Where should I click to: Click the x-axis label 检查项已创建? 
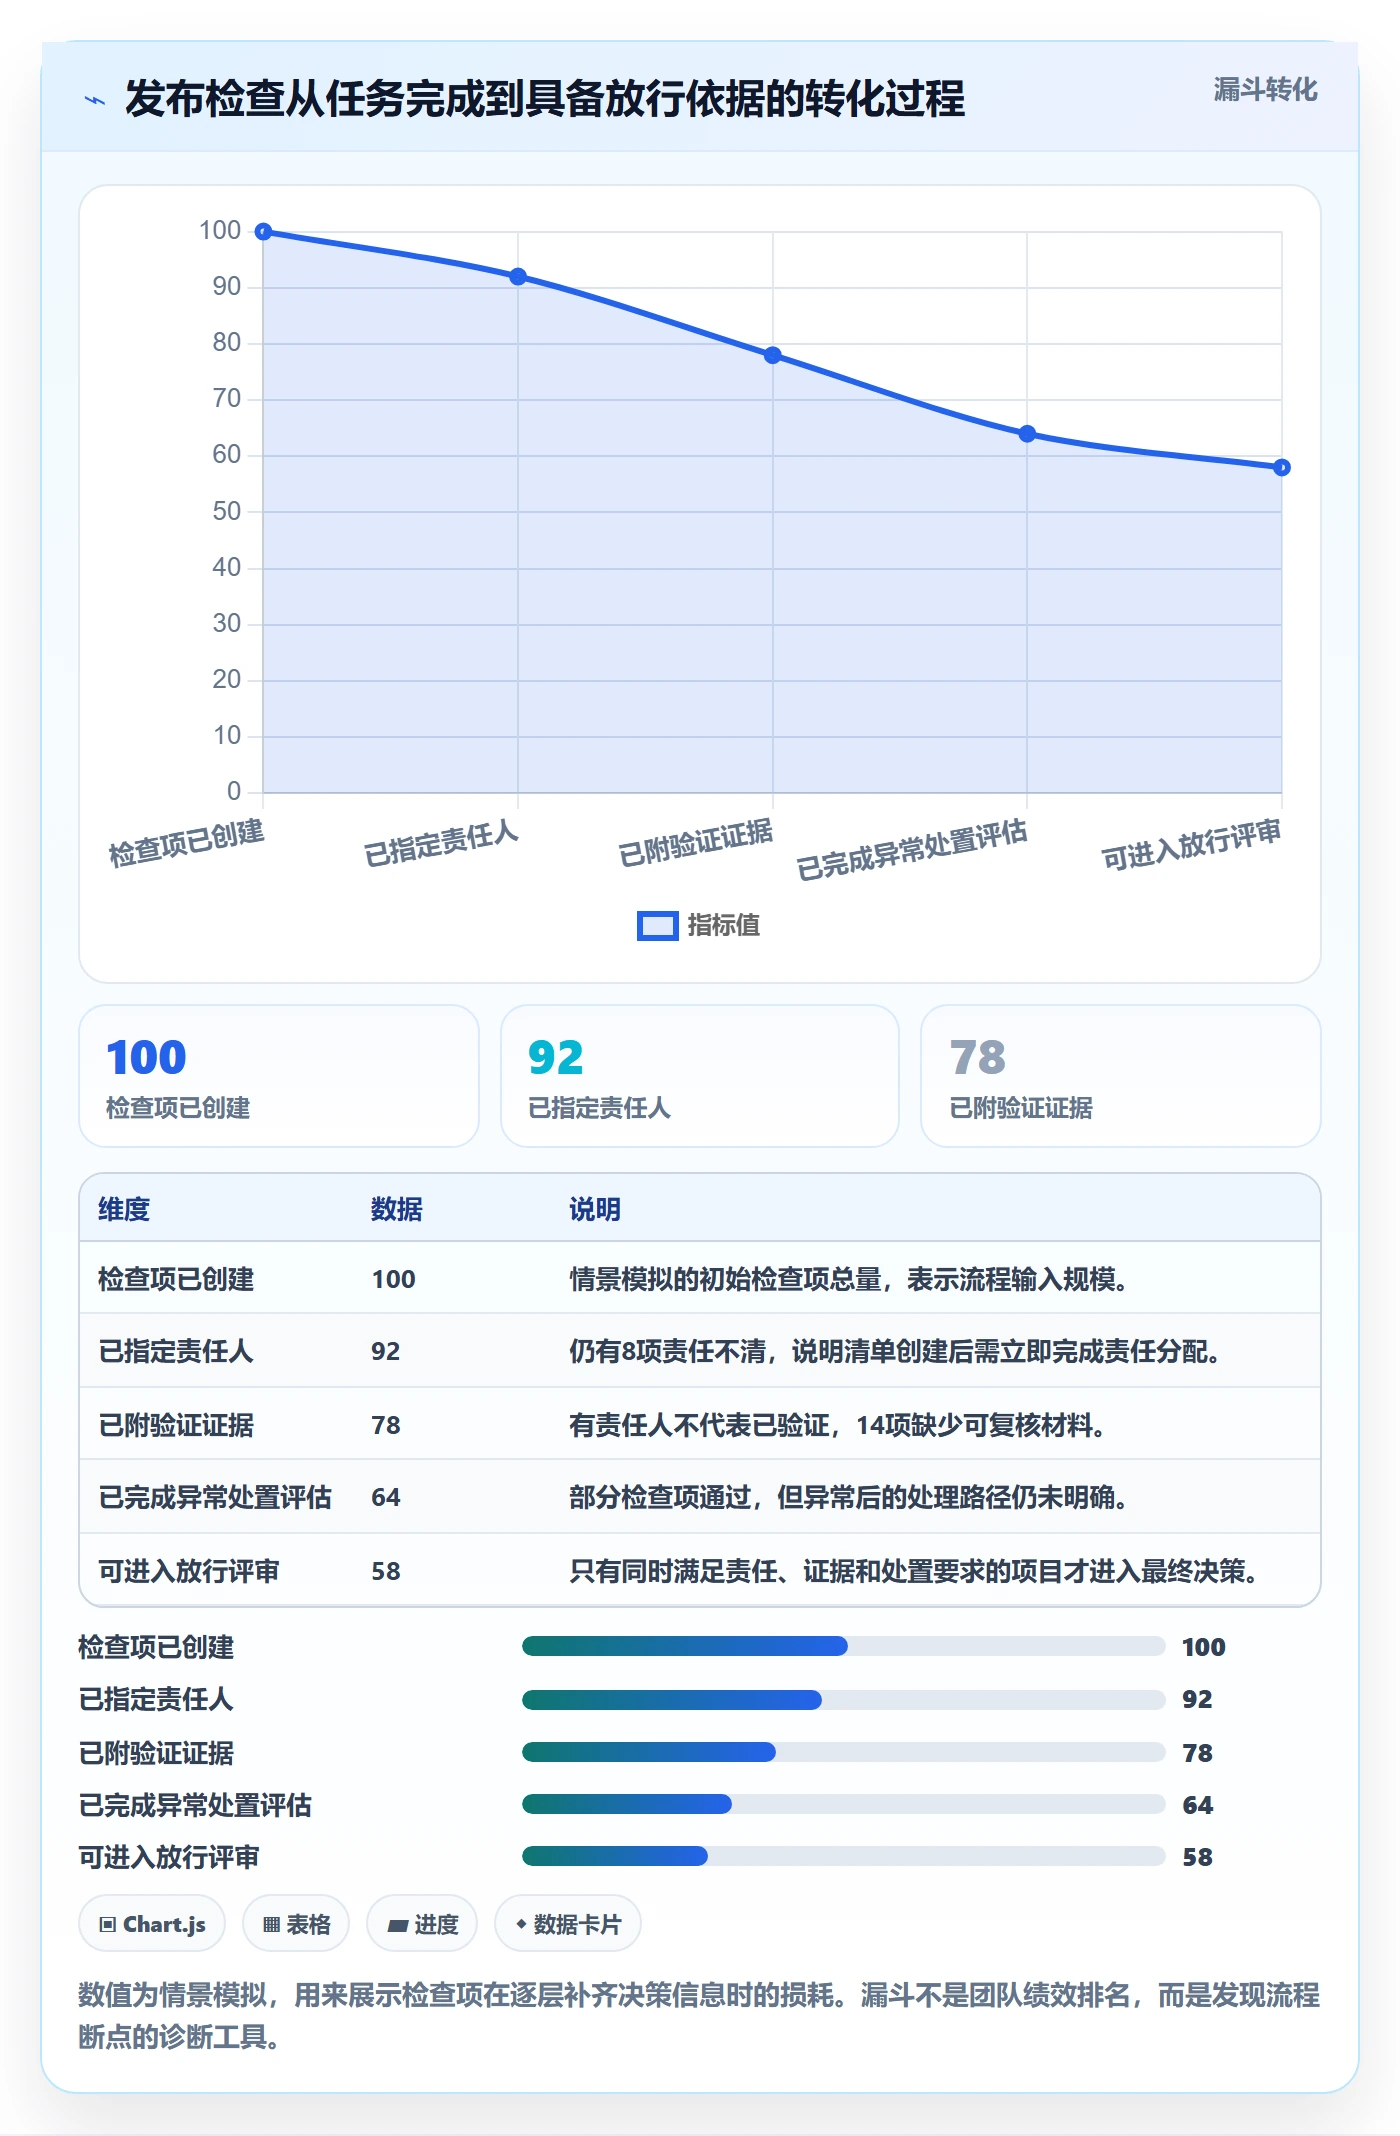coord(187,842)
